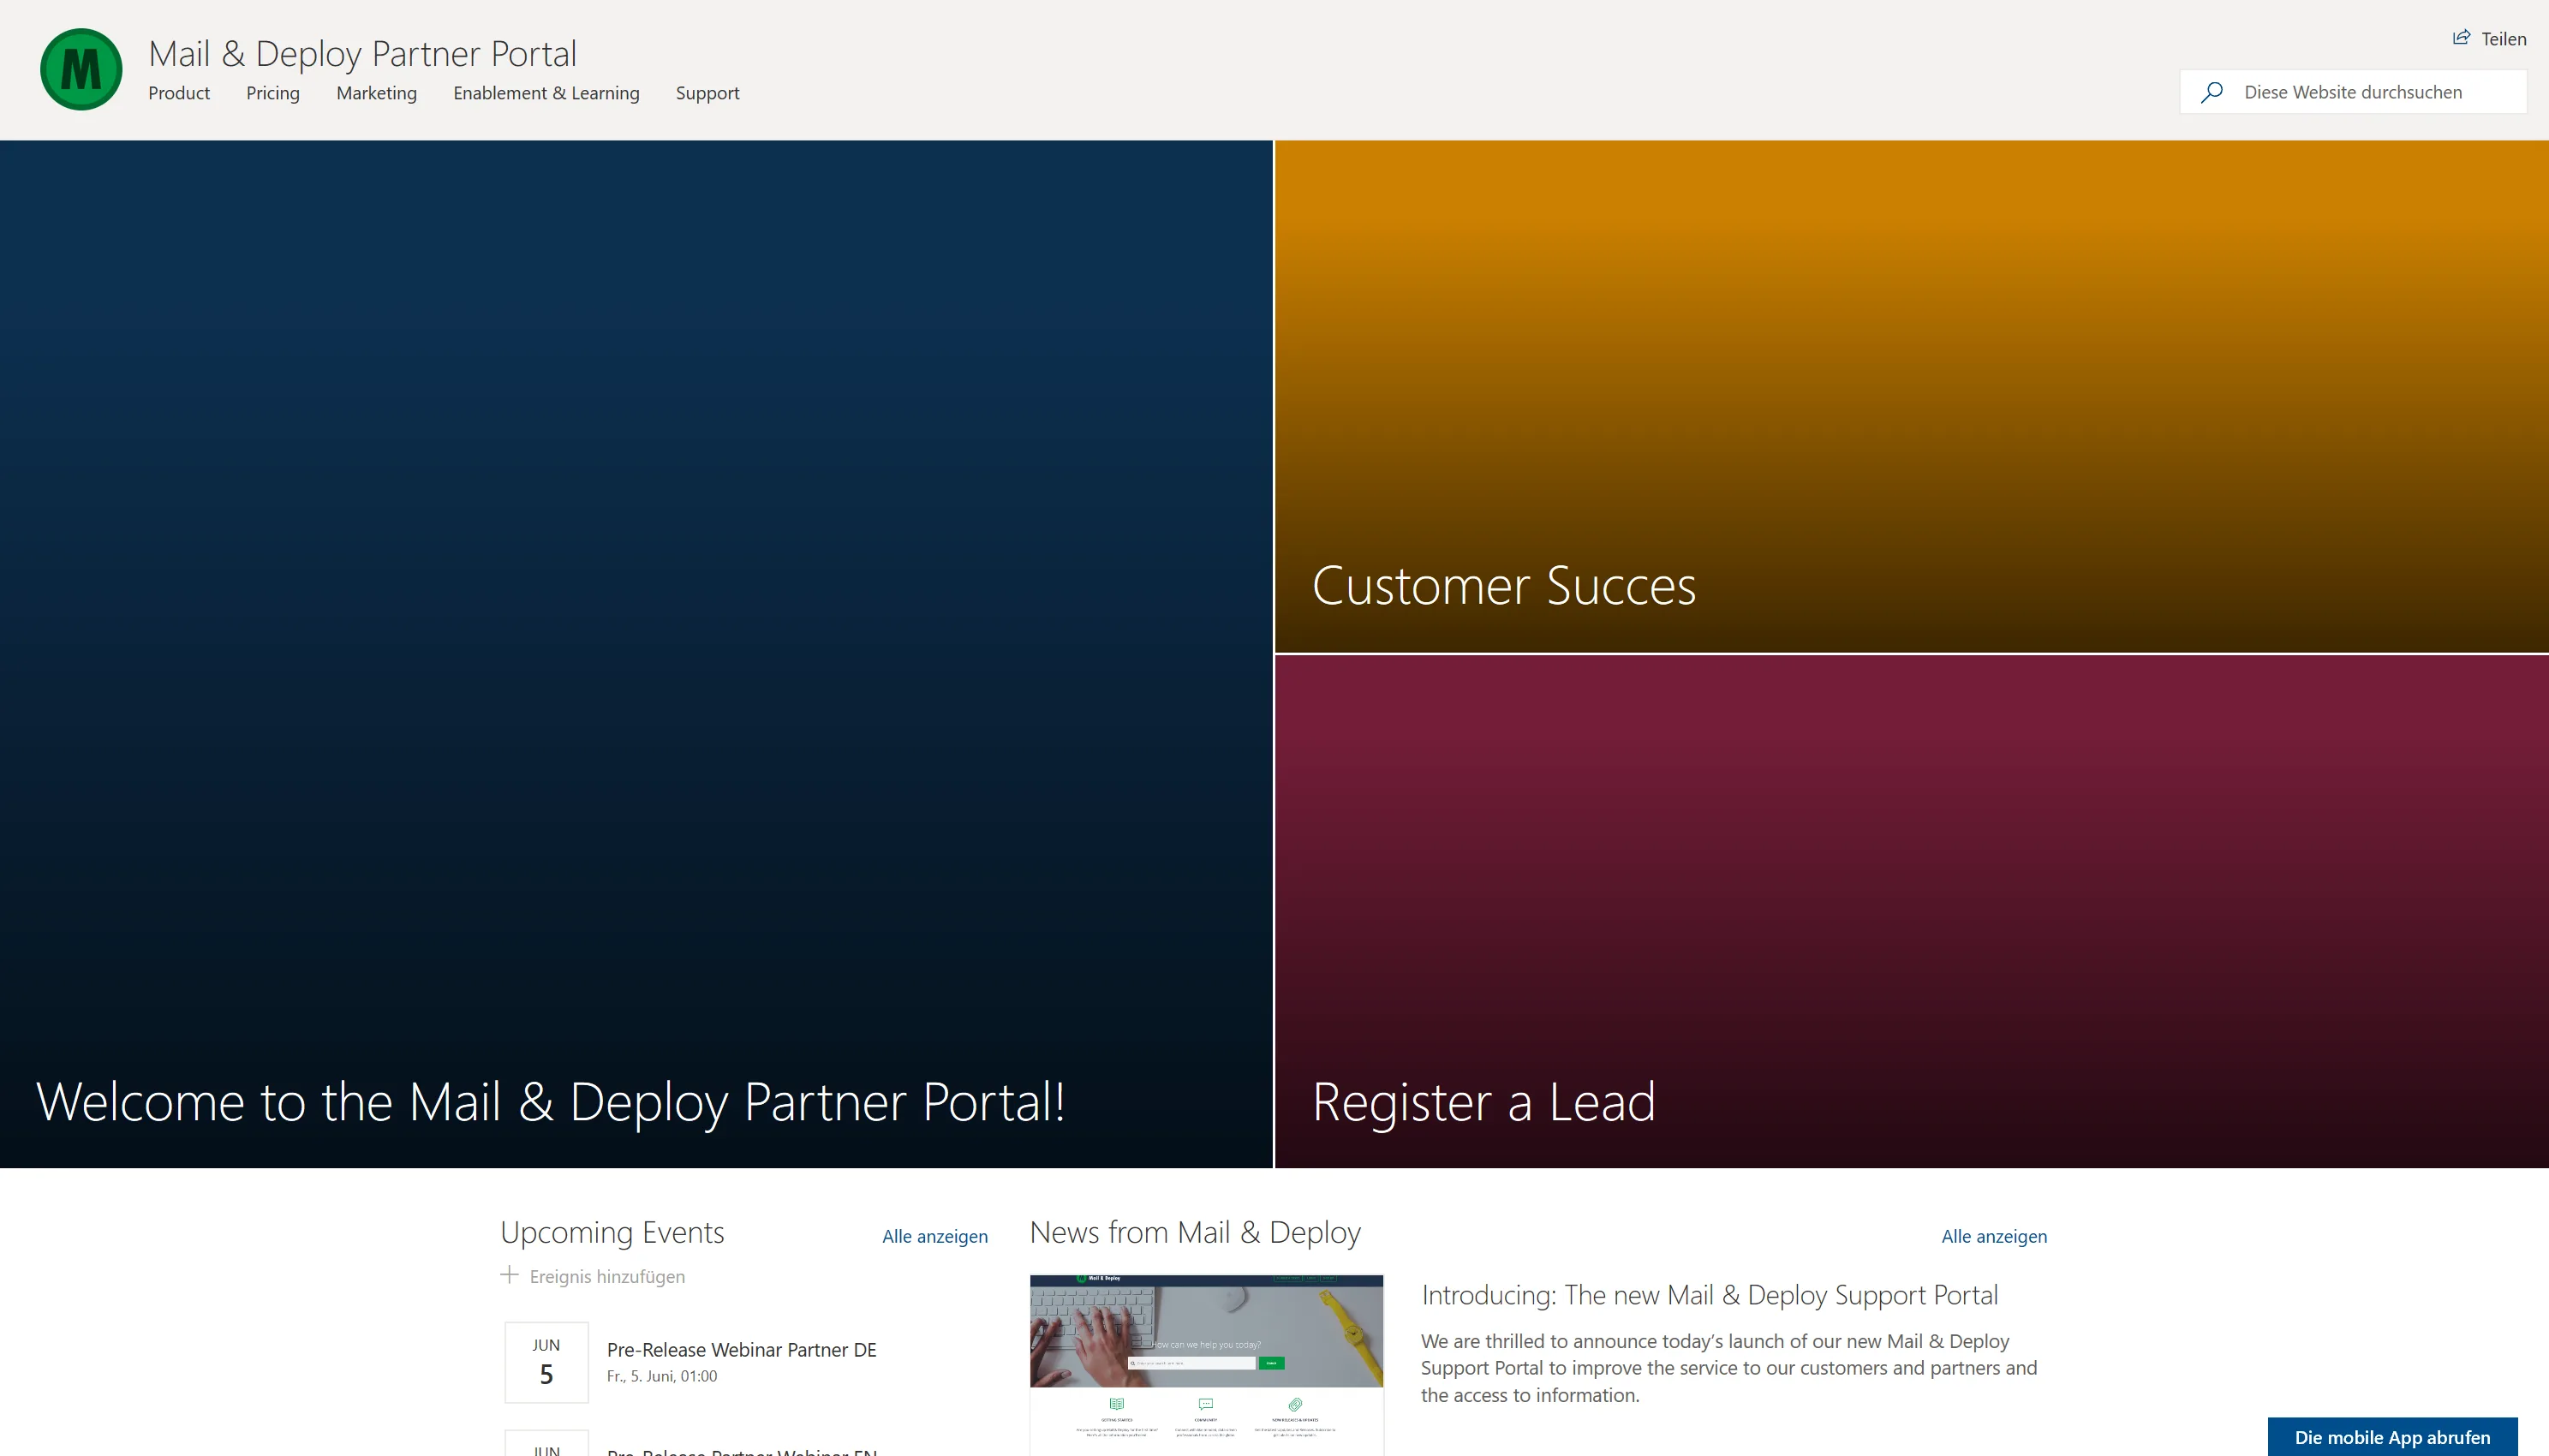Click the JUN 5 date box
The image size is (2549, 1456).
(546, 1362)
